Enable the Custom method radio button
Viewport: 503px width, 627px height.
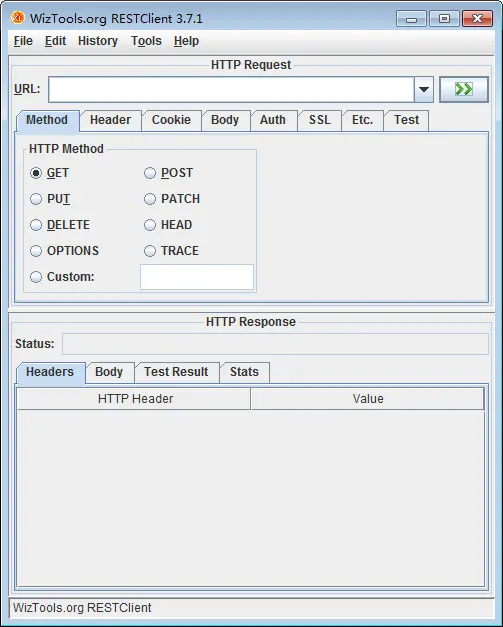pos(36,277)
